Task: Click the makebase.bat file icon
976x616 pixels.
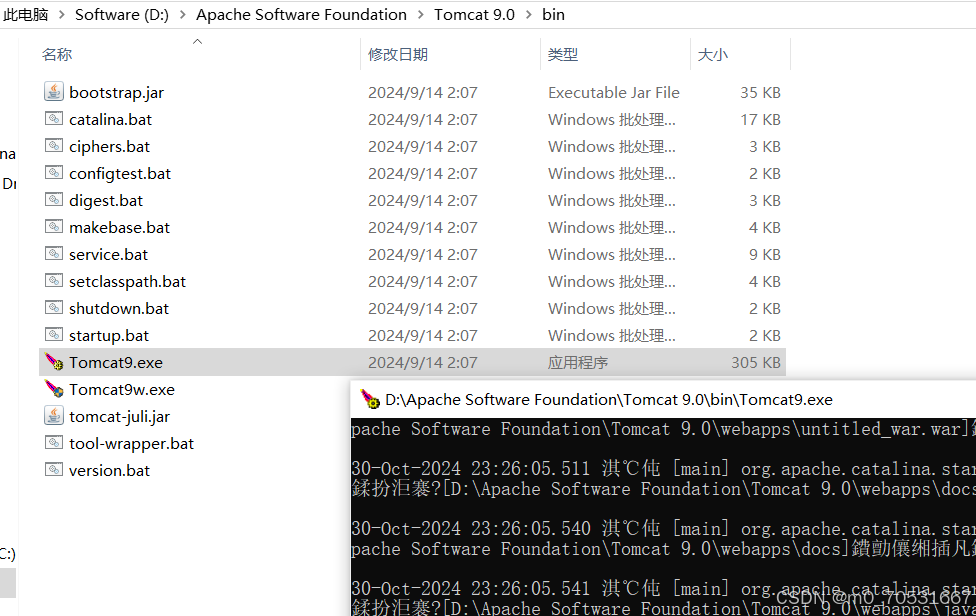Action: 54,227
